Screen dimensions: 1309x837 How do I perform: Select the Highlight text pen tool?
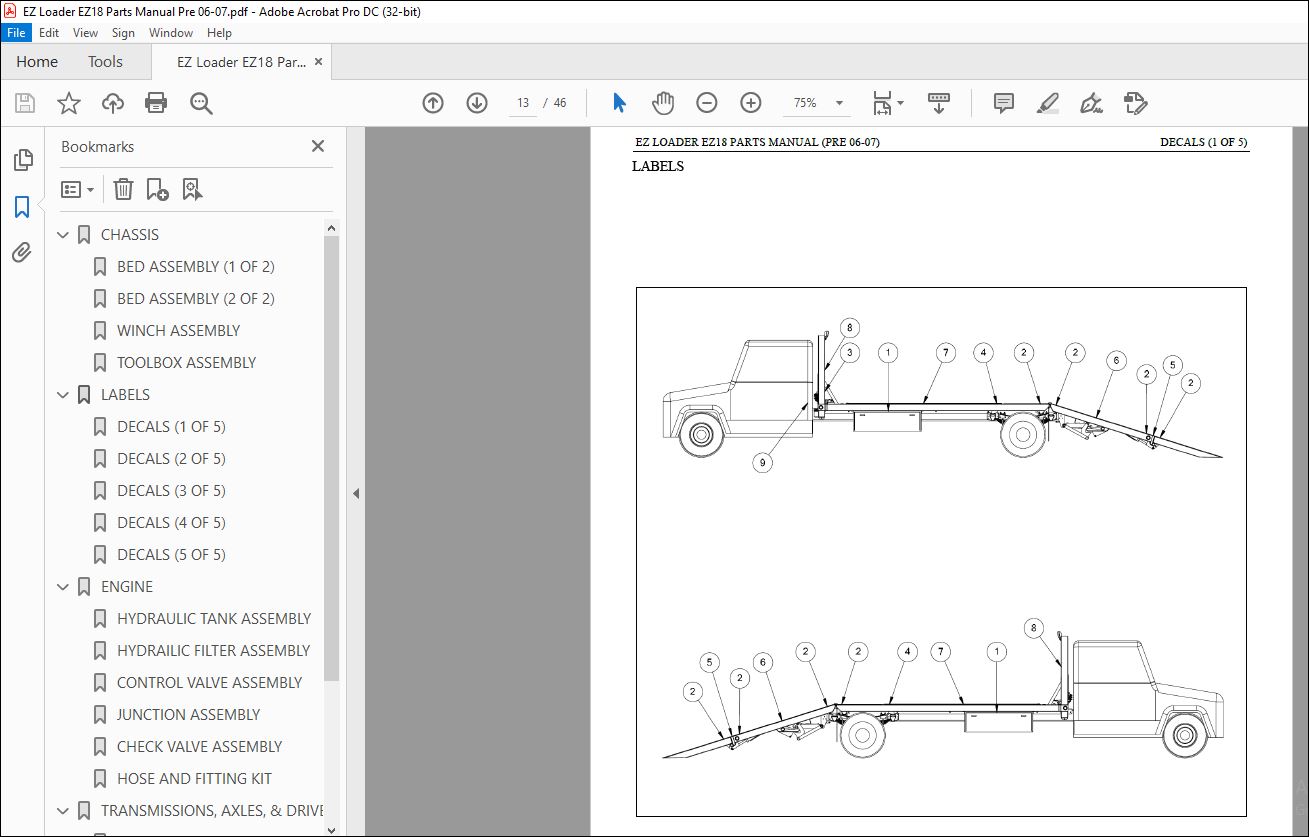pos(1047,103)
